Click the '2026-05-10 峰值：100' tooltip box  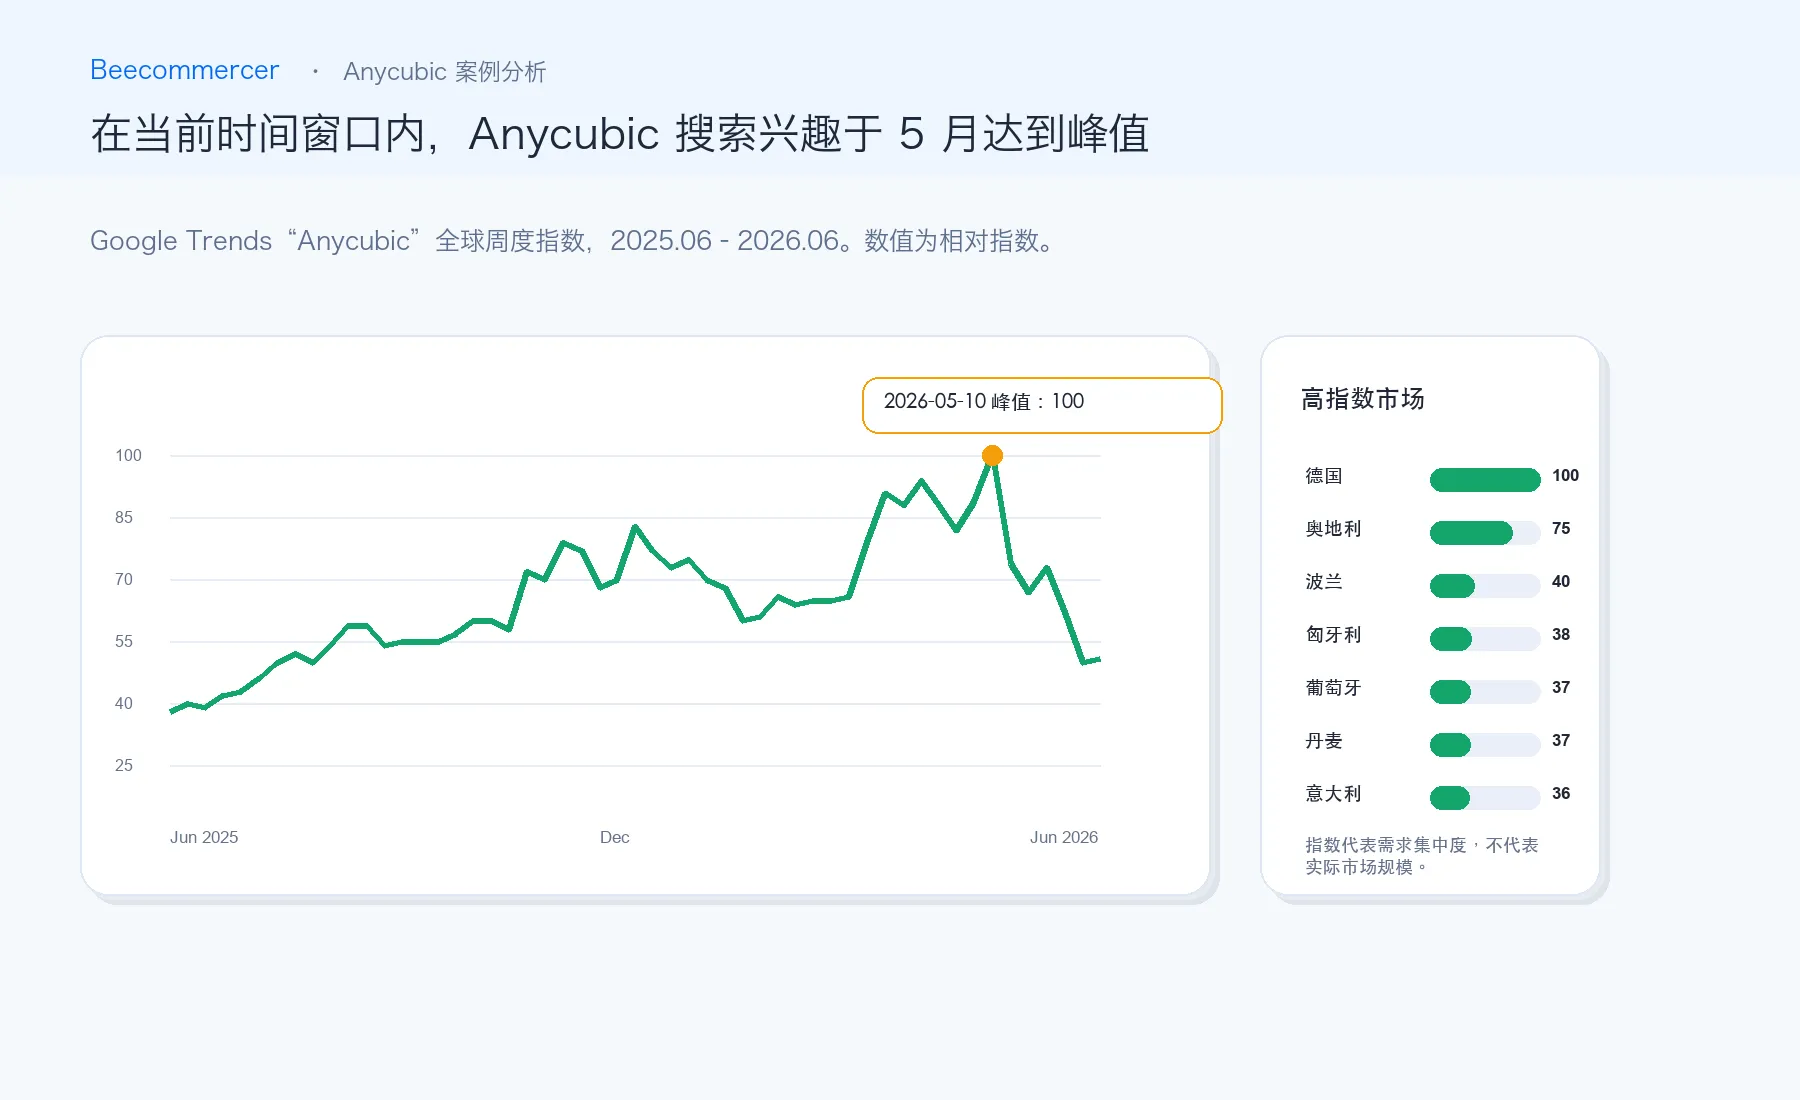[1042, 405]
